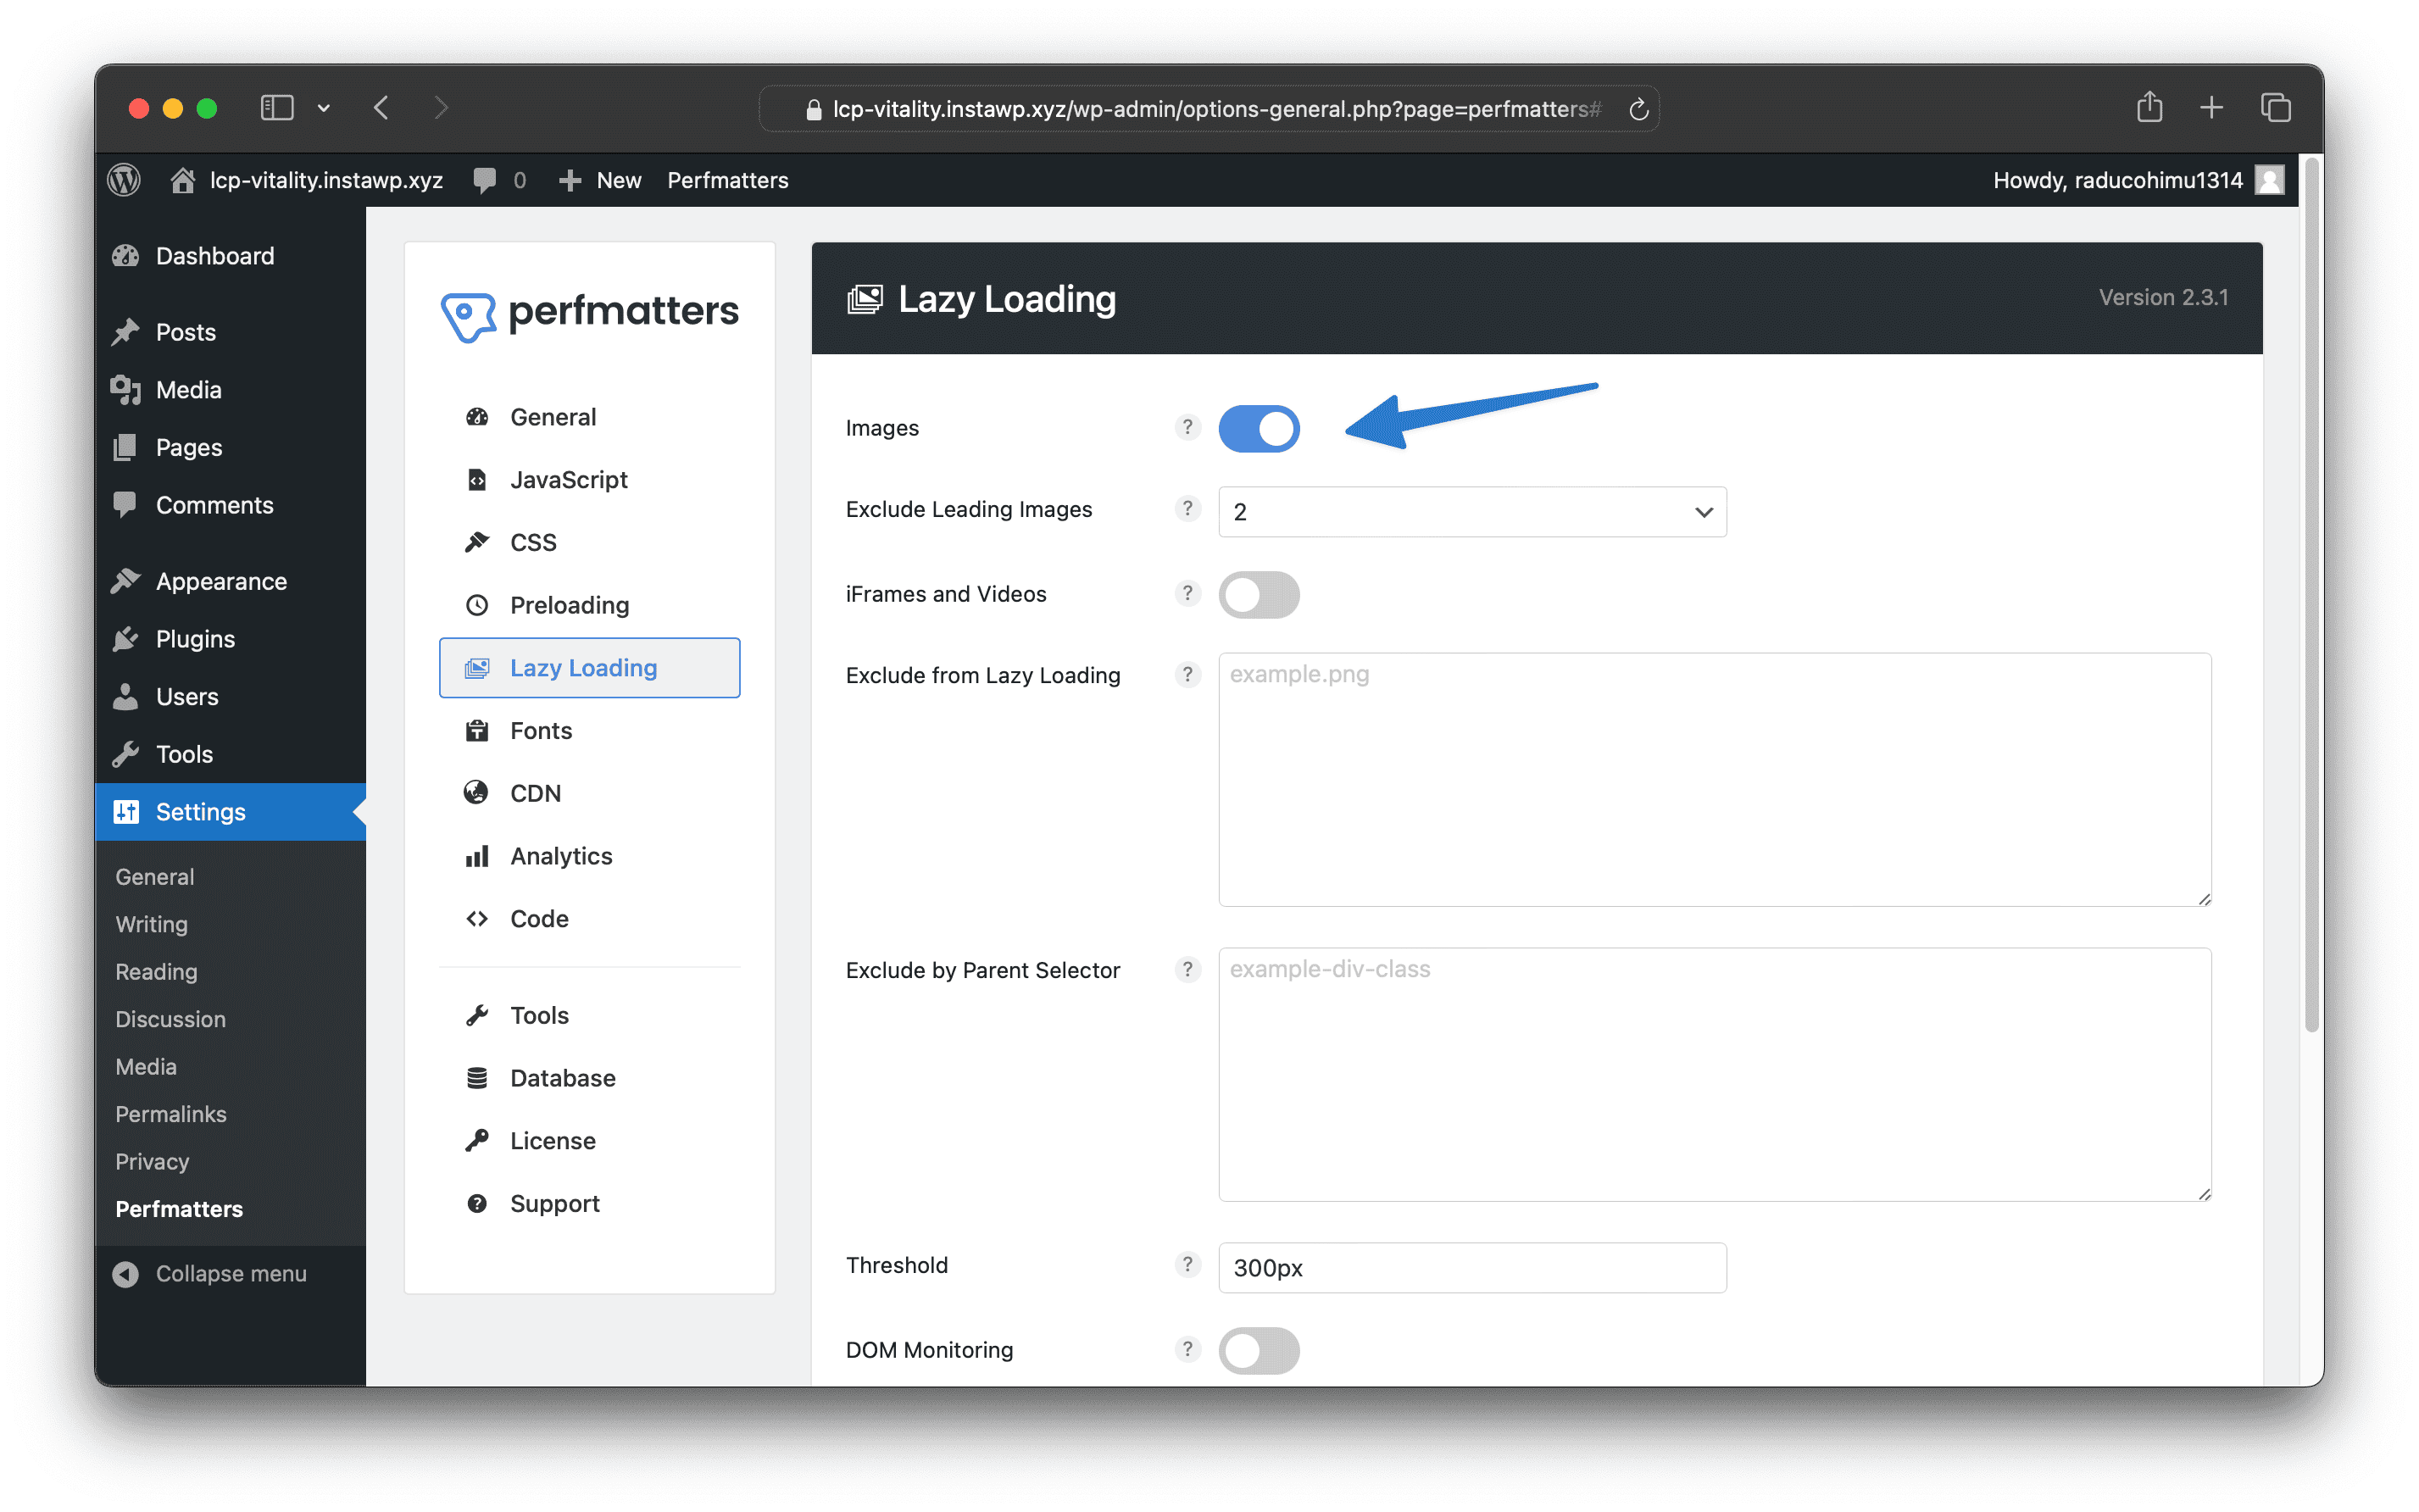Enable the iFrames and Videos toggle
This screenshot has height=1512, width=2419.
pyautogui.click(x=1258, y=595)
